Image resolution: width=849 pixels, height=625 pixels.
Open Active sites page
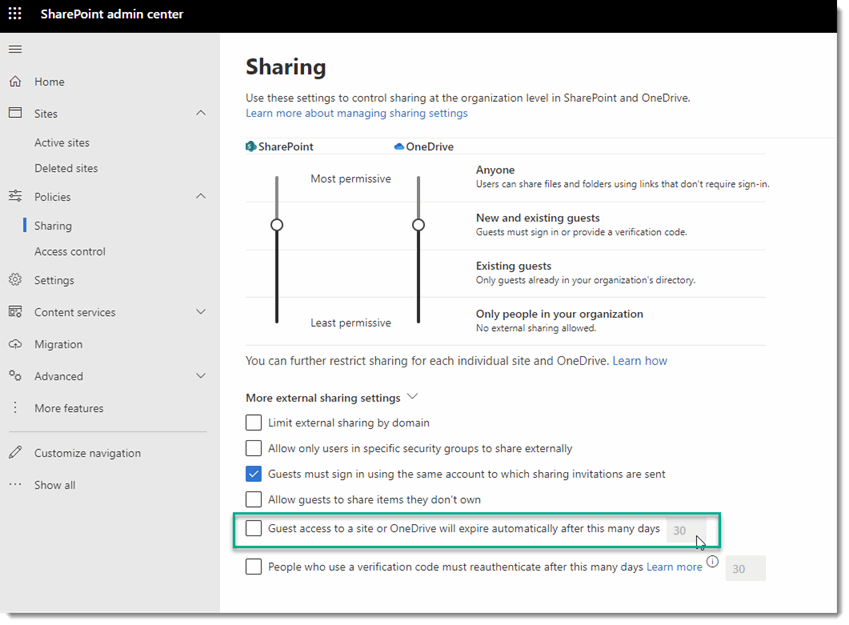coord(62,143)
